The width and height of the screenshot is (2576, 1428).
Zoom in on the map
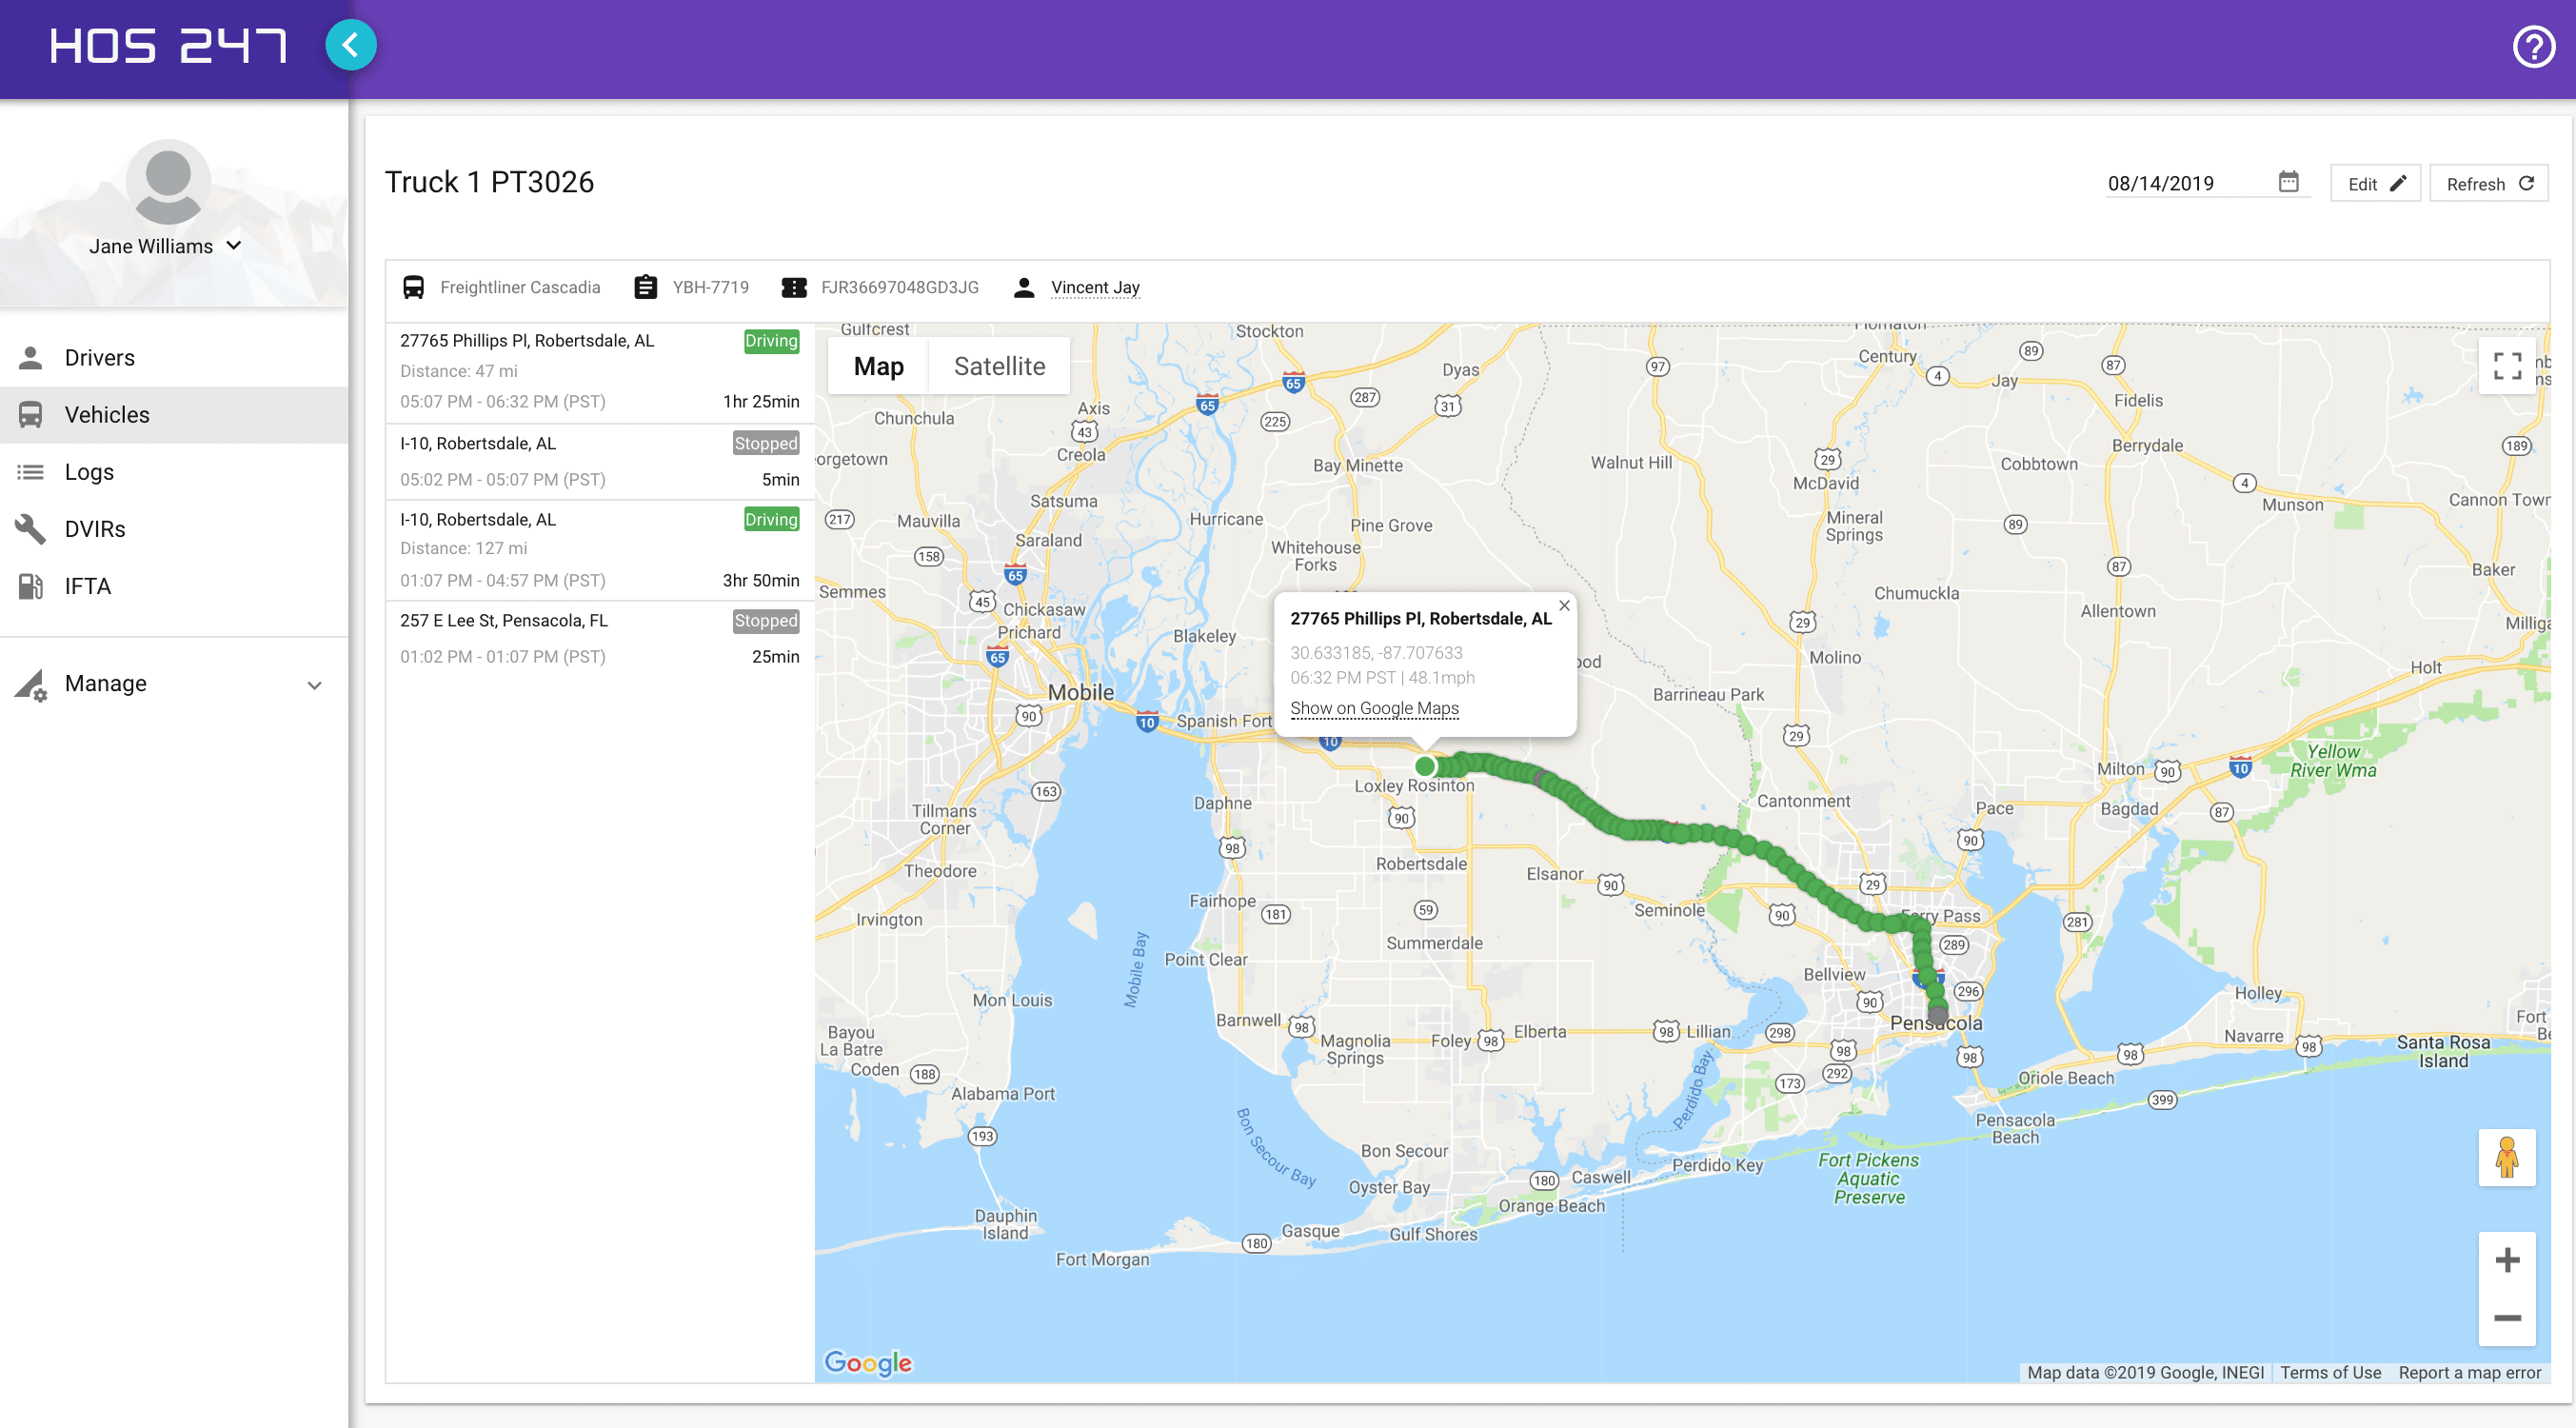point(2507,1260)
